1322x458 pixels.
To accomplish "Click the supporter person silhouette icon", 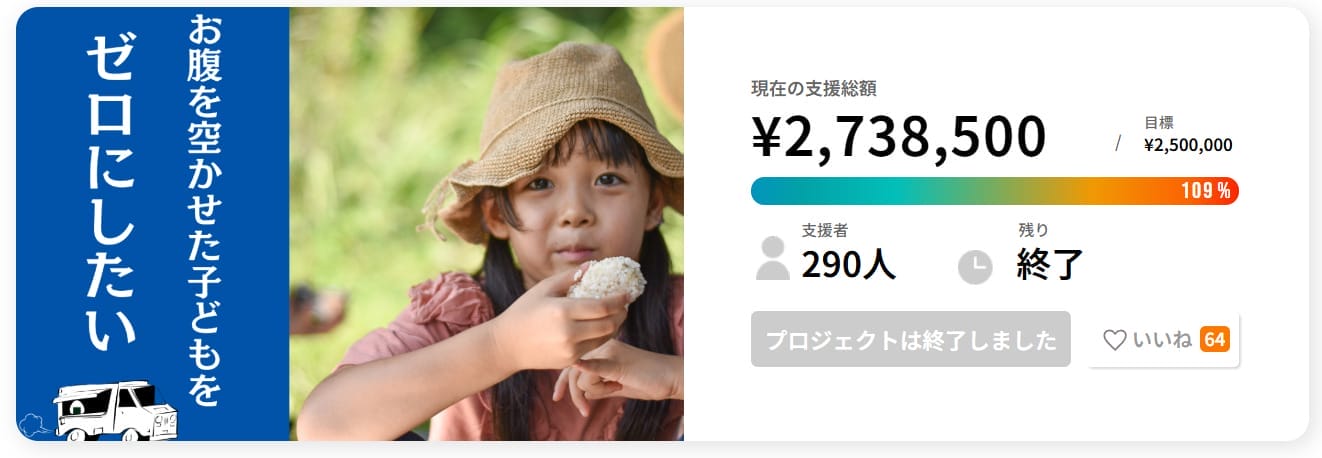I will coord(772,258).
